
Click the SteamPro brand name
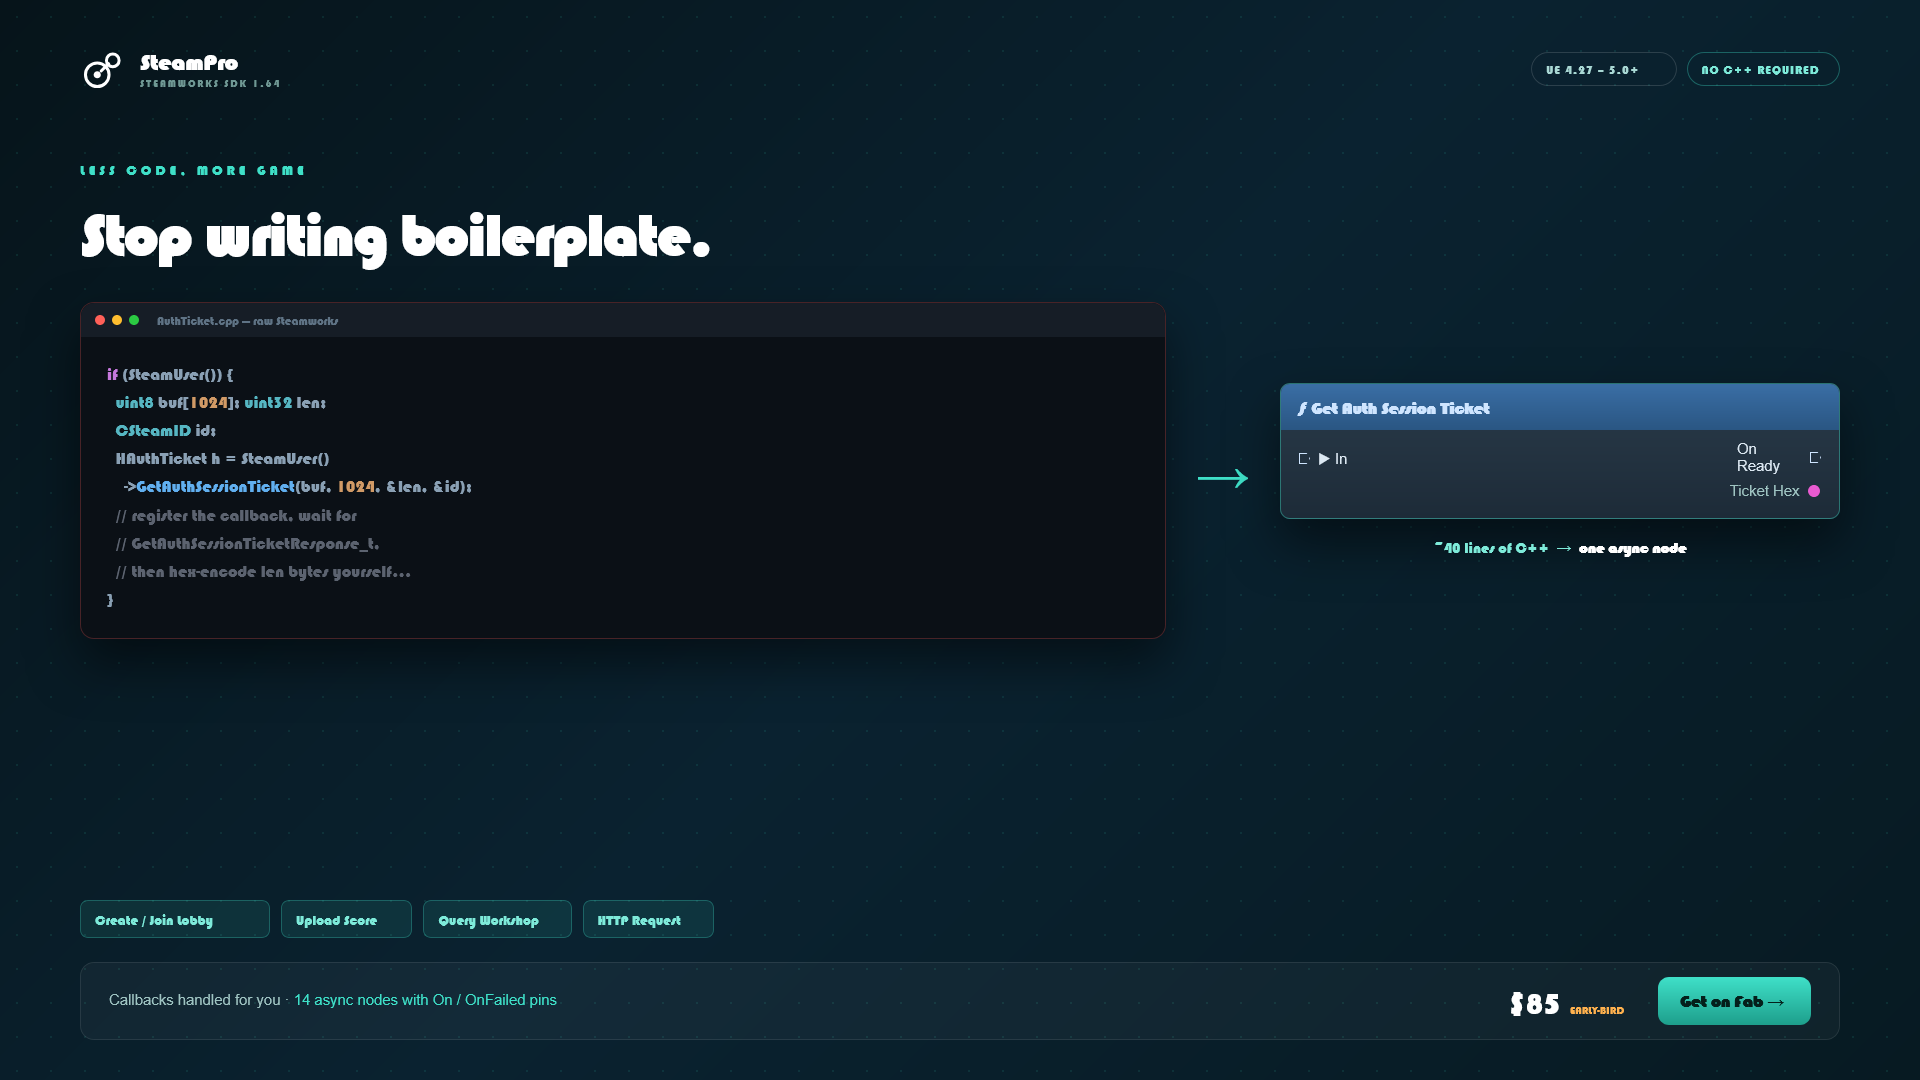click(x=189, y=63)
